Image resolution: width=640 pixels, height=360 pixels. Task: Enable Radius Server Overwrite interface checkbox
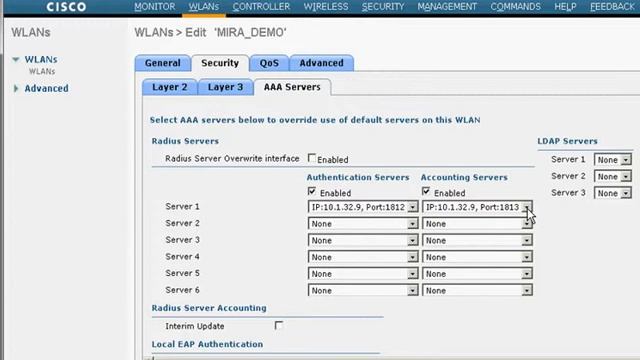pos(312,158)
